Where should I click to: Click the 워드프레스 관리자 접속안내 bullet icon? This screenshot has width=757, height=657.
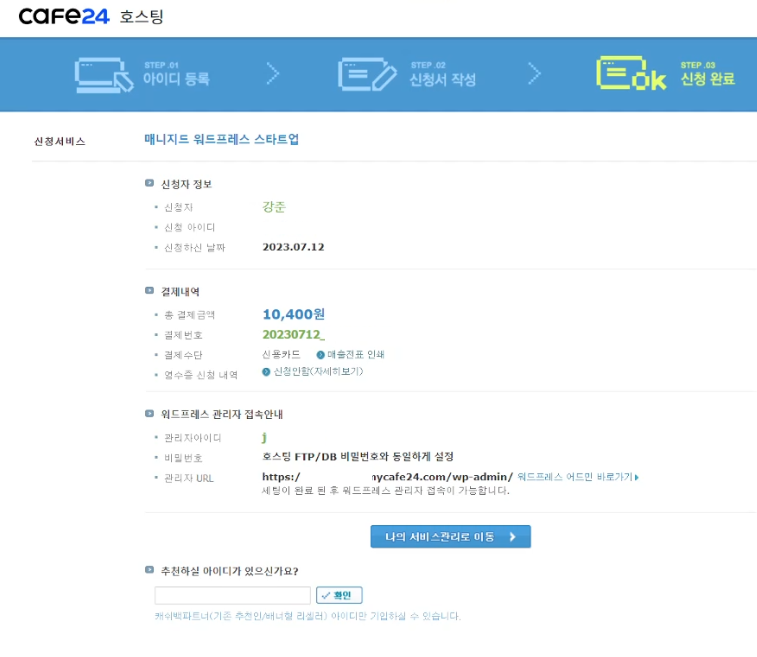click(149, 414)
